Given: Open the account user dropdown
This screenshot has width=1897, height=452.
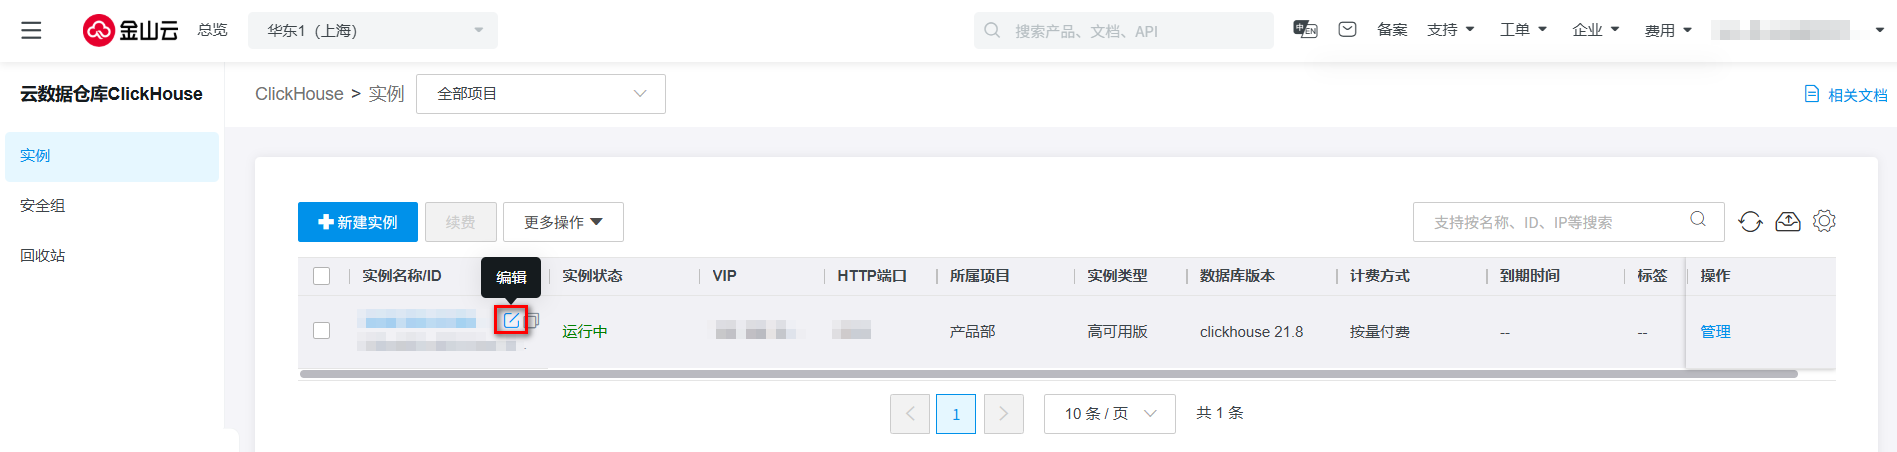Looking at the screenshot, I should pos(1797,30).
